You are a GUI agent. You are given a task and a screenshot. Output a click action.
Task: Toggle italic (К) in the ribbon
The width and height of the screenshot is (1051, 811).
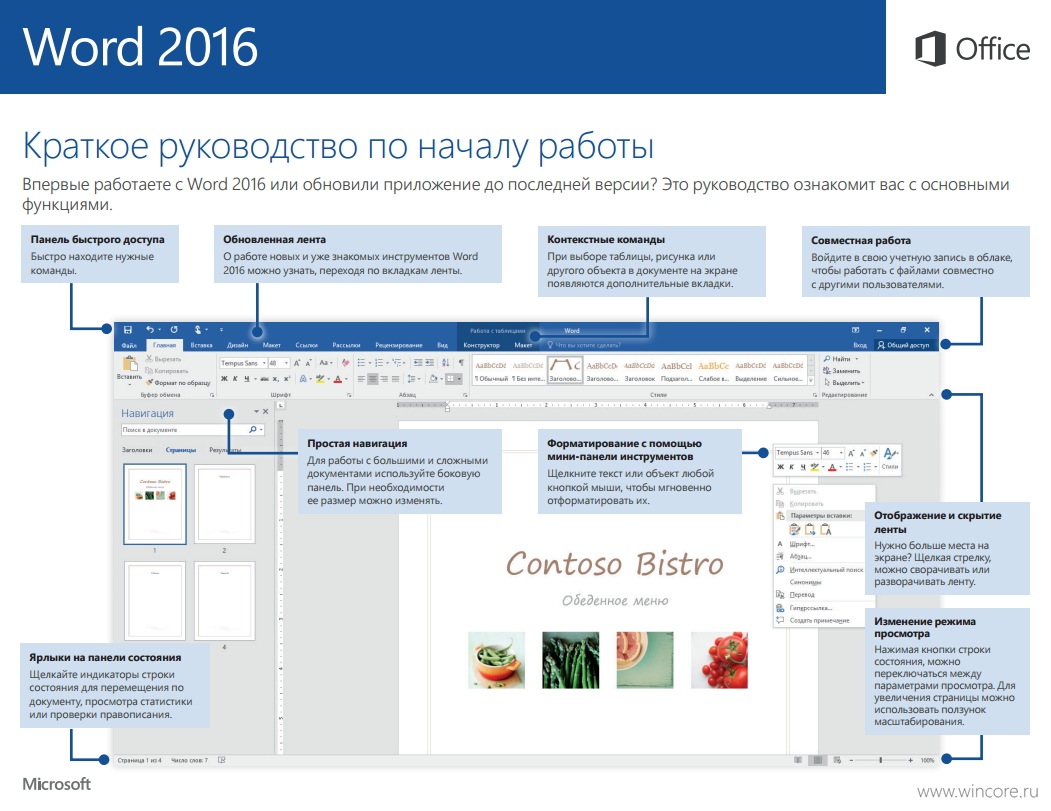pyautogui.click(x=235, y=379)
